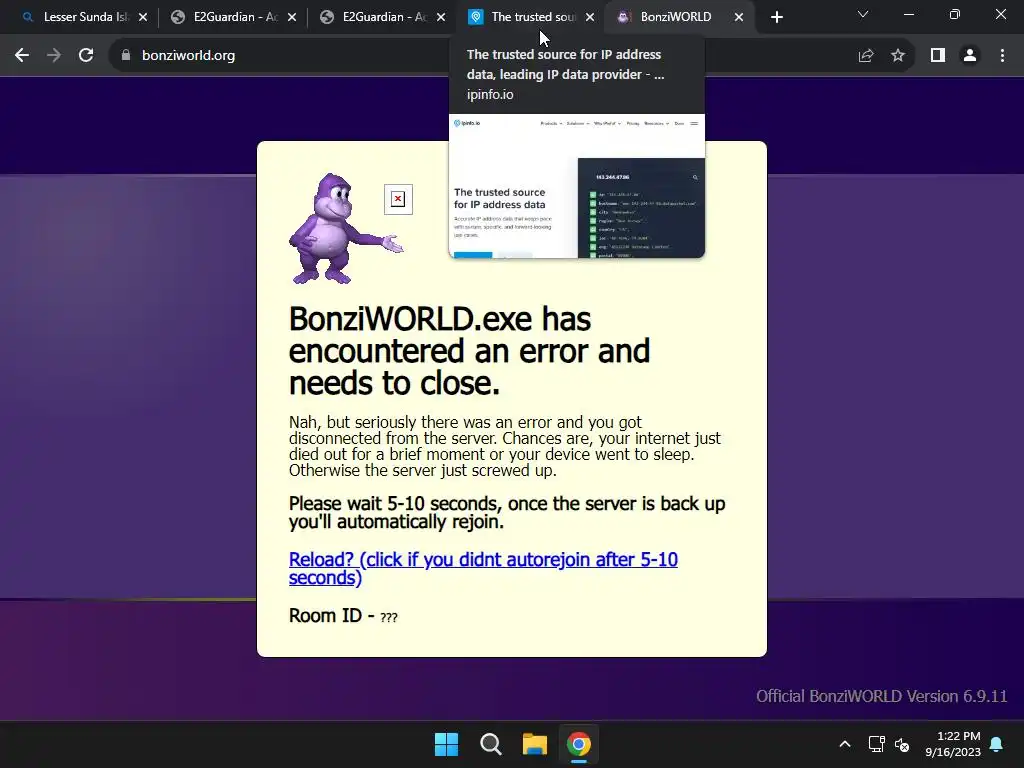The height and width of the screenshot is (768, 1024).
Task: Open the Chrome profile menu
Action: click(970, 56)
